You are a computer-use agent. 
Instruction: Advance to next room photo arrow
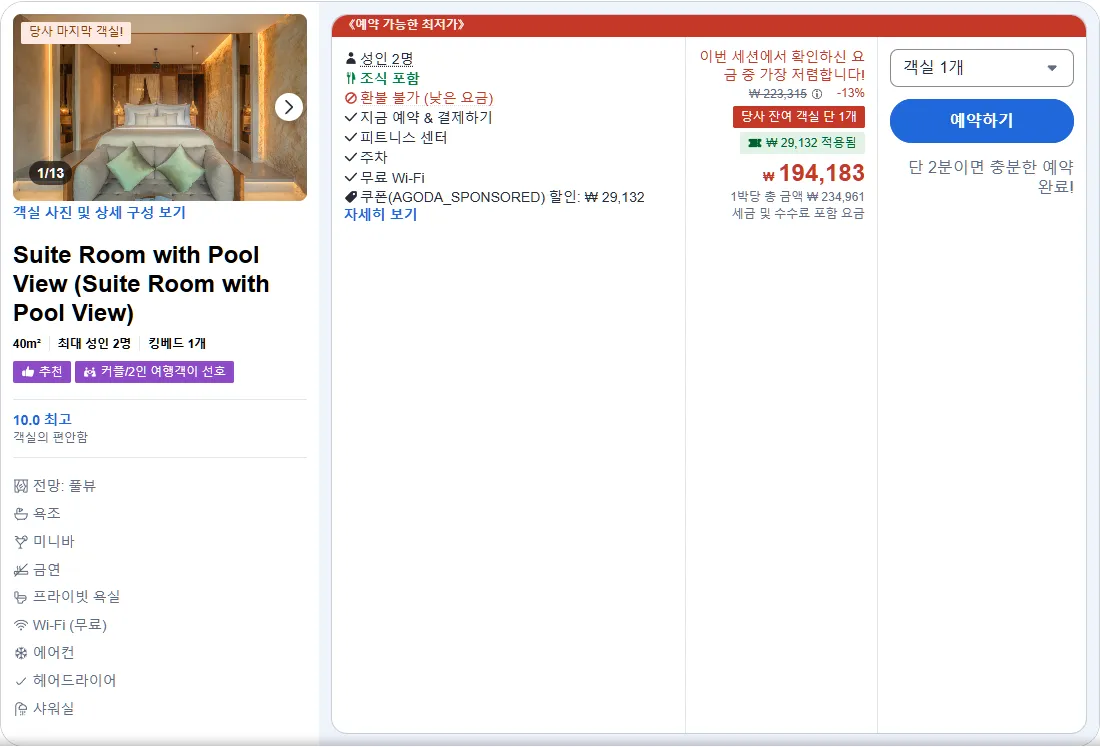[x=289, y=107]
